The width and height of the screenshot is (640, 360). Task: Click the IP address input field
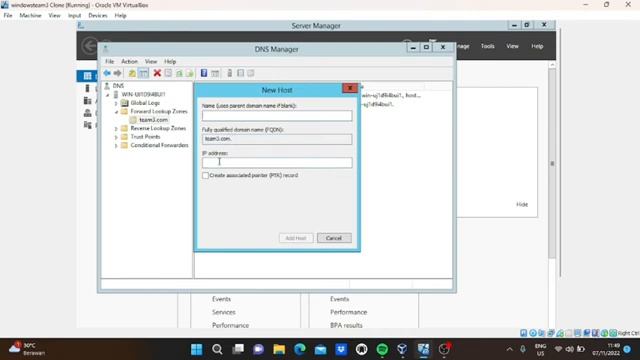[x=277, y=163]
